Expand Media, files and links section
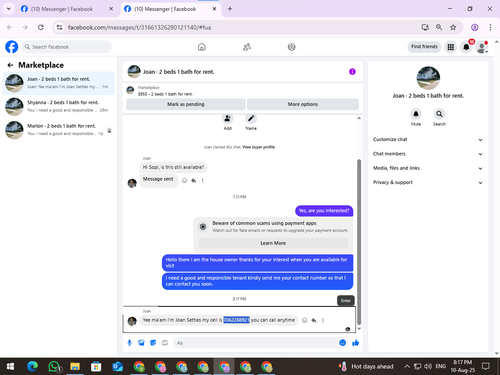This screenshot has height=375, width=500. click(x=428, y=168)
